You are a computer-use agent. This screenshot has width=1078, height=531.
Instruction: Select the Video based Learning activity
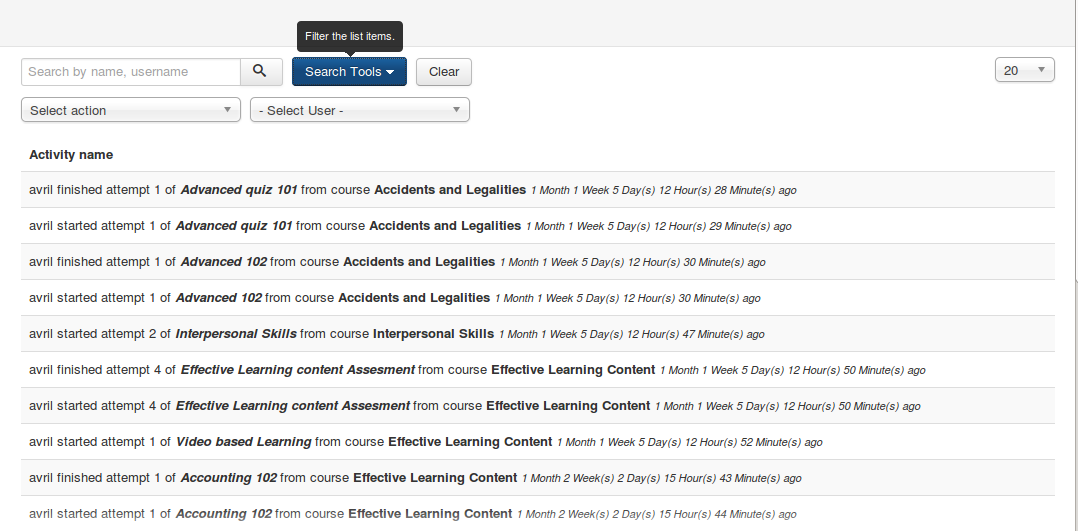pyautogui.click(x=243, y=442)
